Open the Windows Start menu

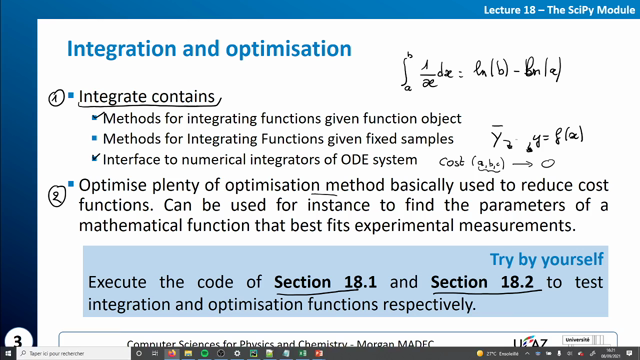click(x=8, y=353)
